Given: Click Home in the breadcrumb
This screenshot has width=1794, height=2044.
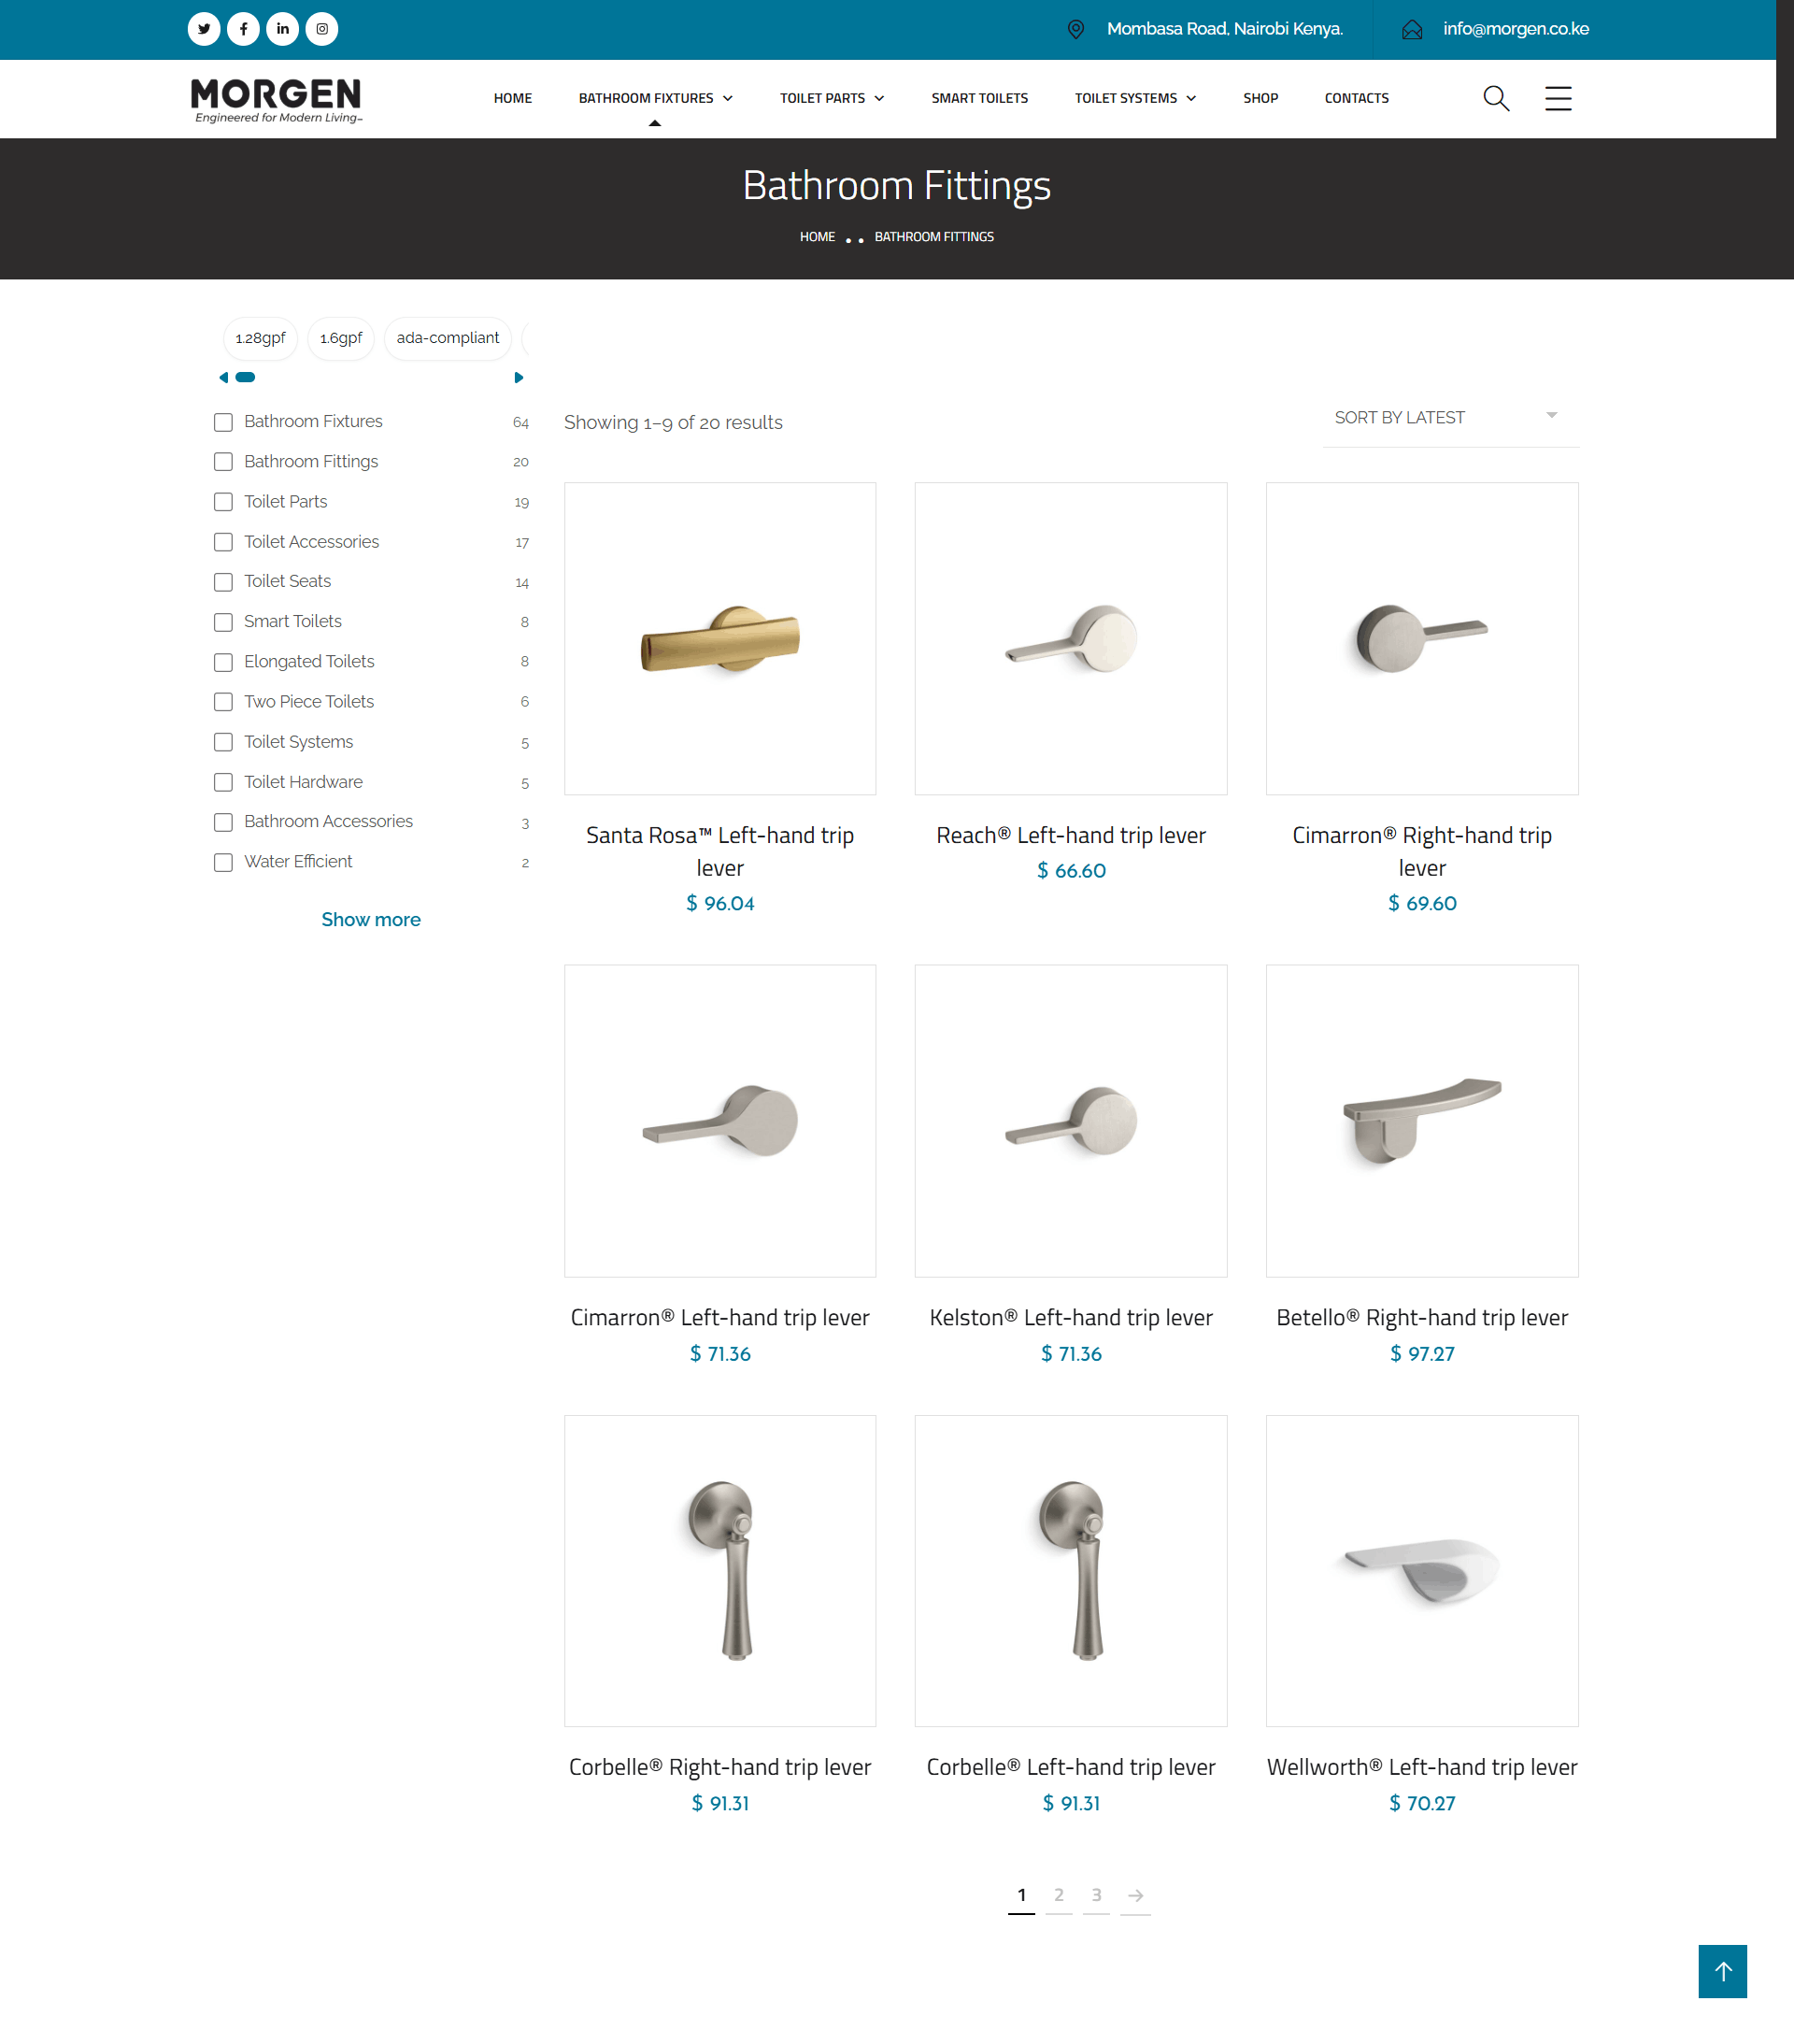Looking at the screenshot, I should point(817,237).
